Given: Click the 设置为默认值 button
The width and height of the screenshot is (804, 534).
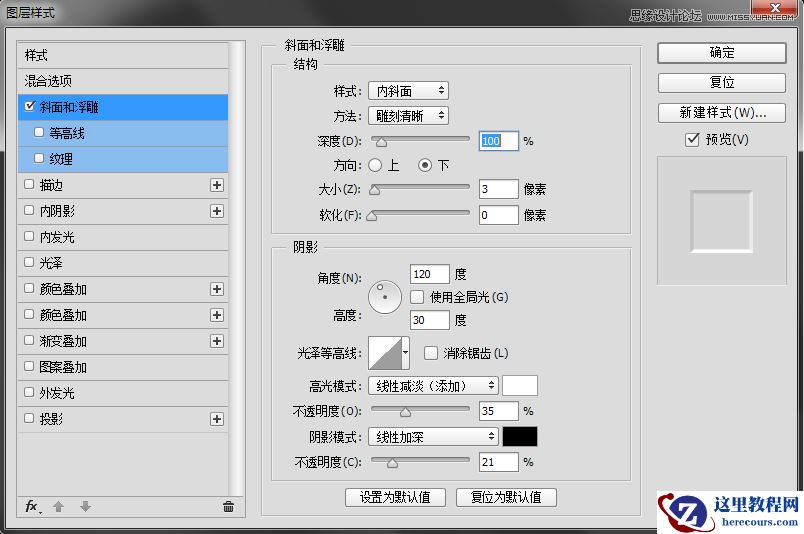Looking at the screenshot, I should (395, 497).
